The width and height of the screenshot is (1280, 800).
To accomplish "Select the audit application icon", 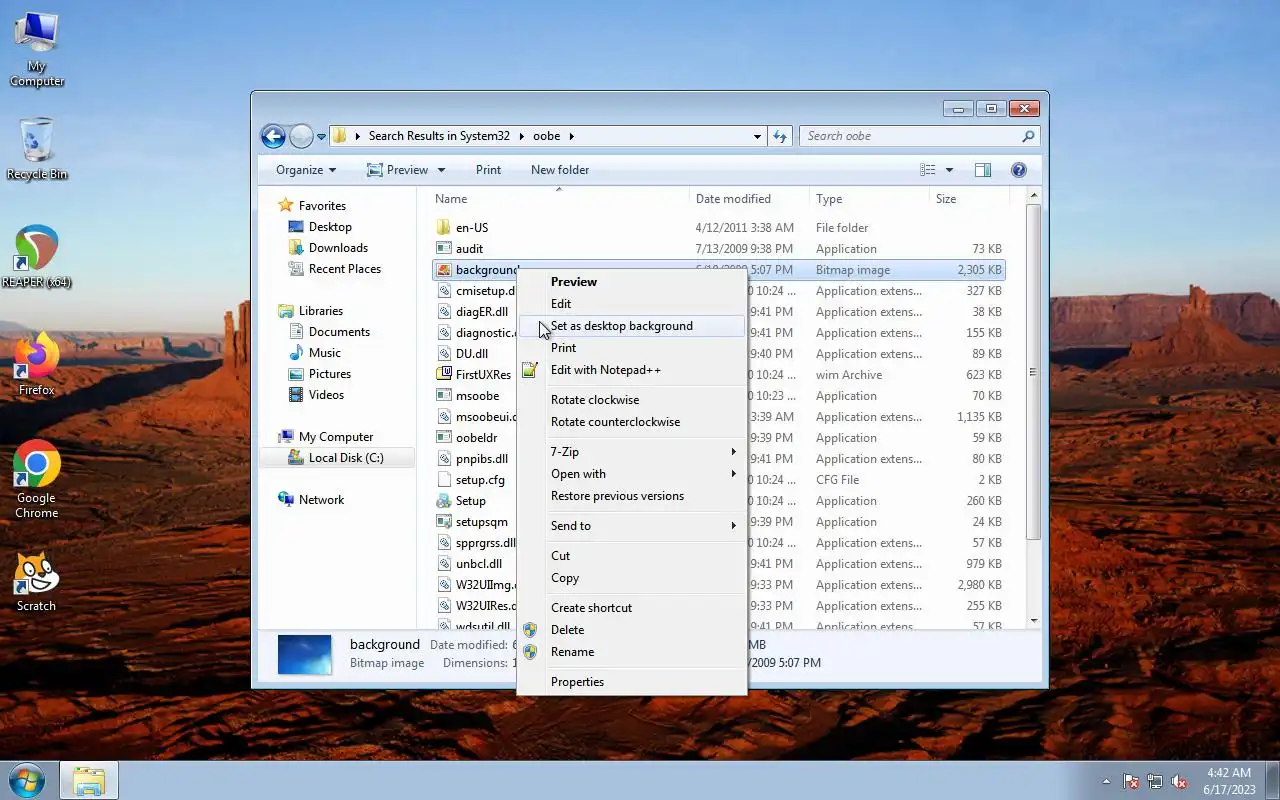I will point(444,248).
